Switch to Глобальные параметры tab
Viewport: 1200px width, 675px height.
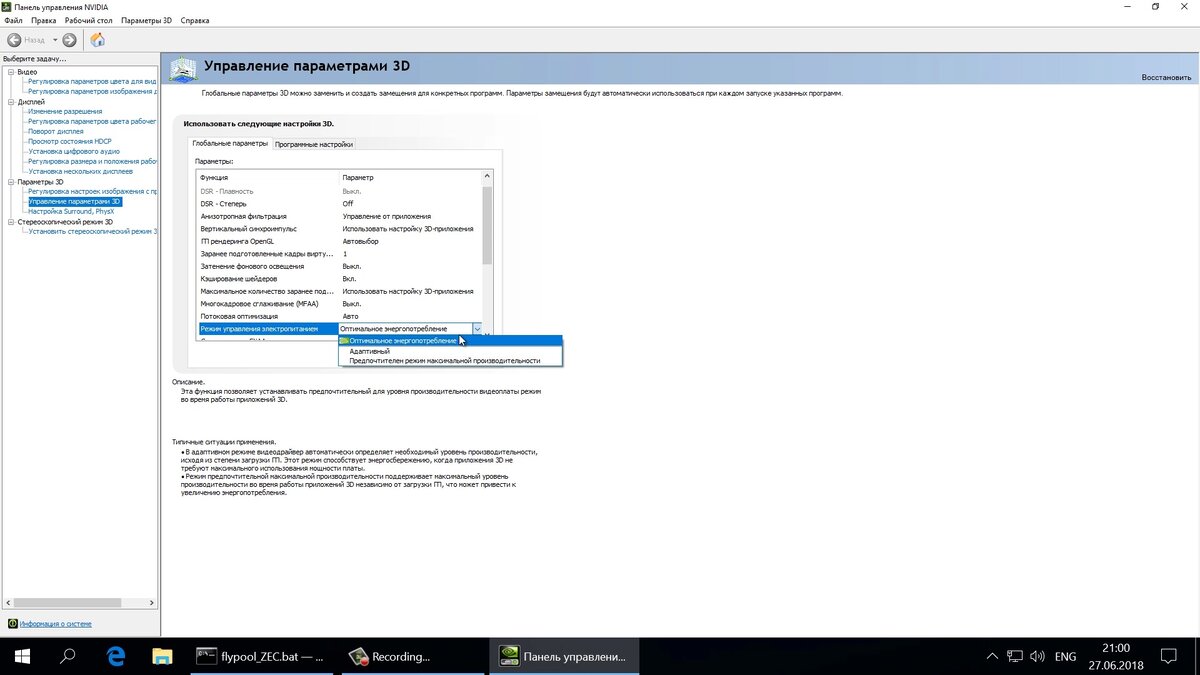(230, 143)
